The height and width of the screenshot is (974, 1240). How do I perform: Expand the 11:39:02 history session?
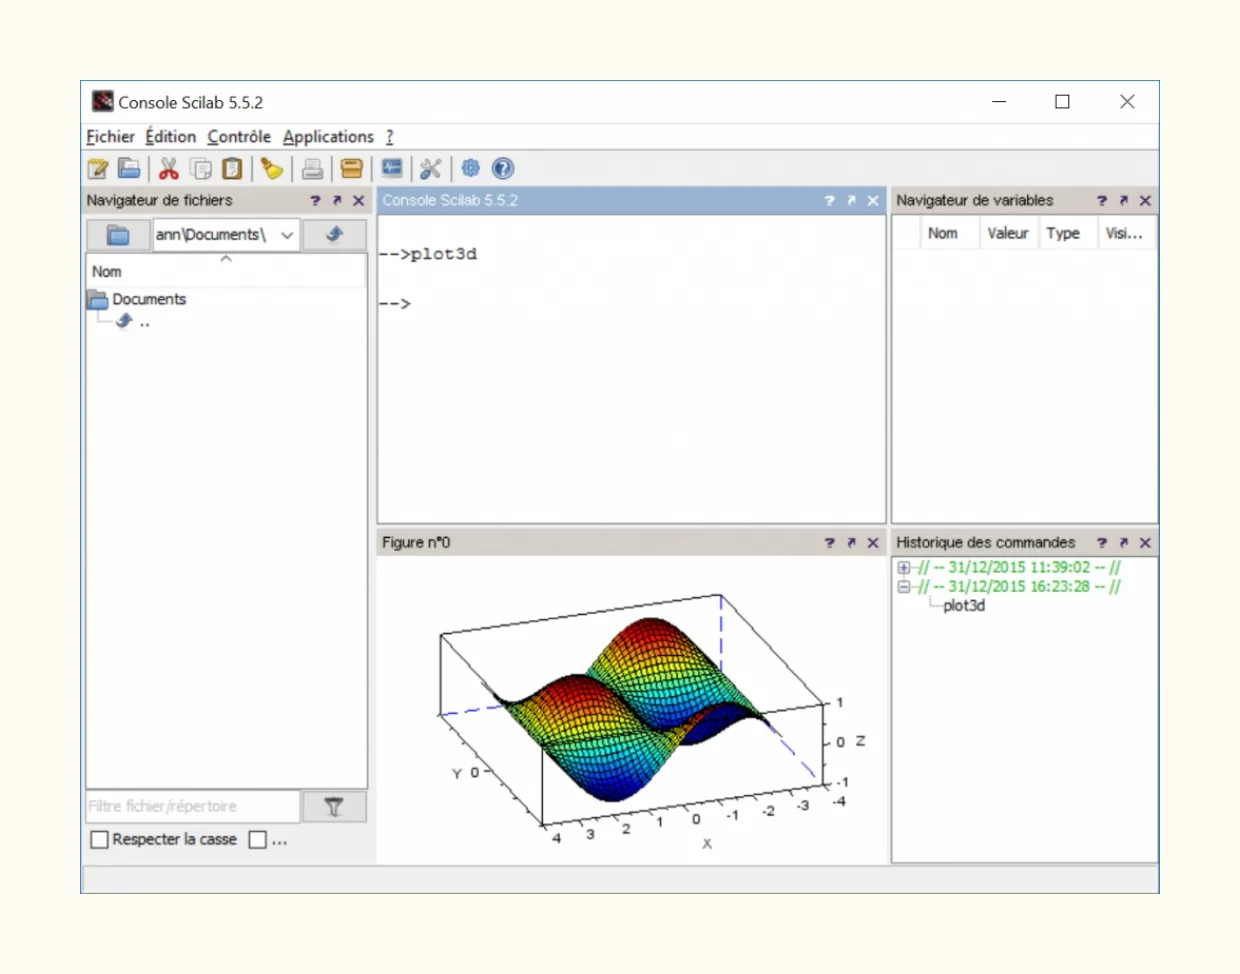pyautogui.click(x=904, y=568)
